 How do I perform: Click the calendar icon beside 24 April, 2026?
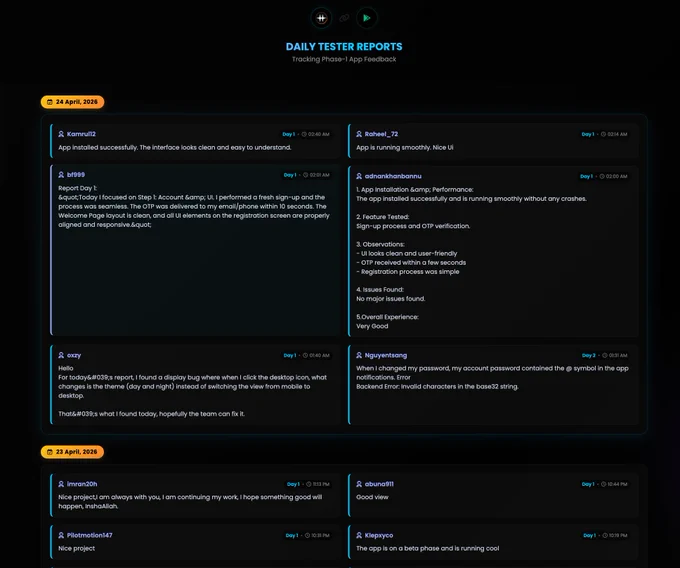pyautogui.click(x=50, y=102)
